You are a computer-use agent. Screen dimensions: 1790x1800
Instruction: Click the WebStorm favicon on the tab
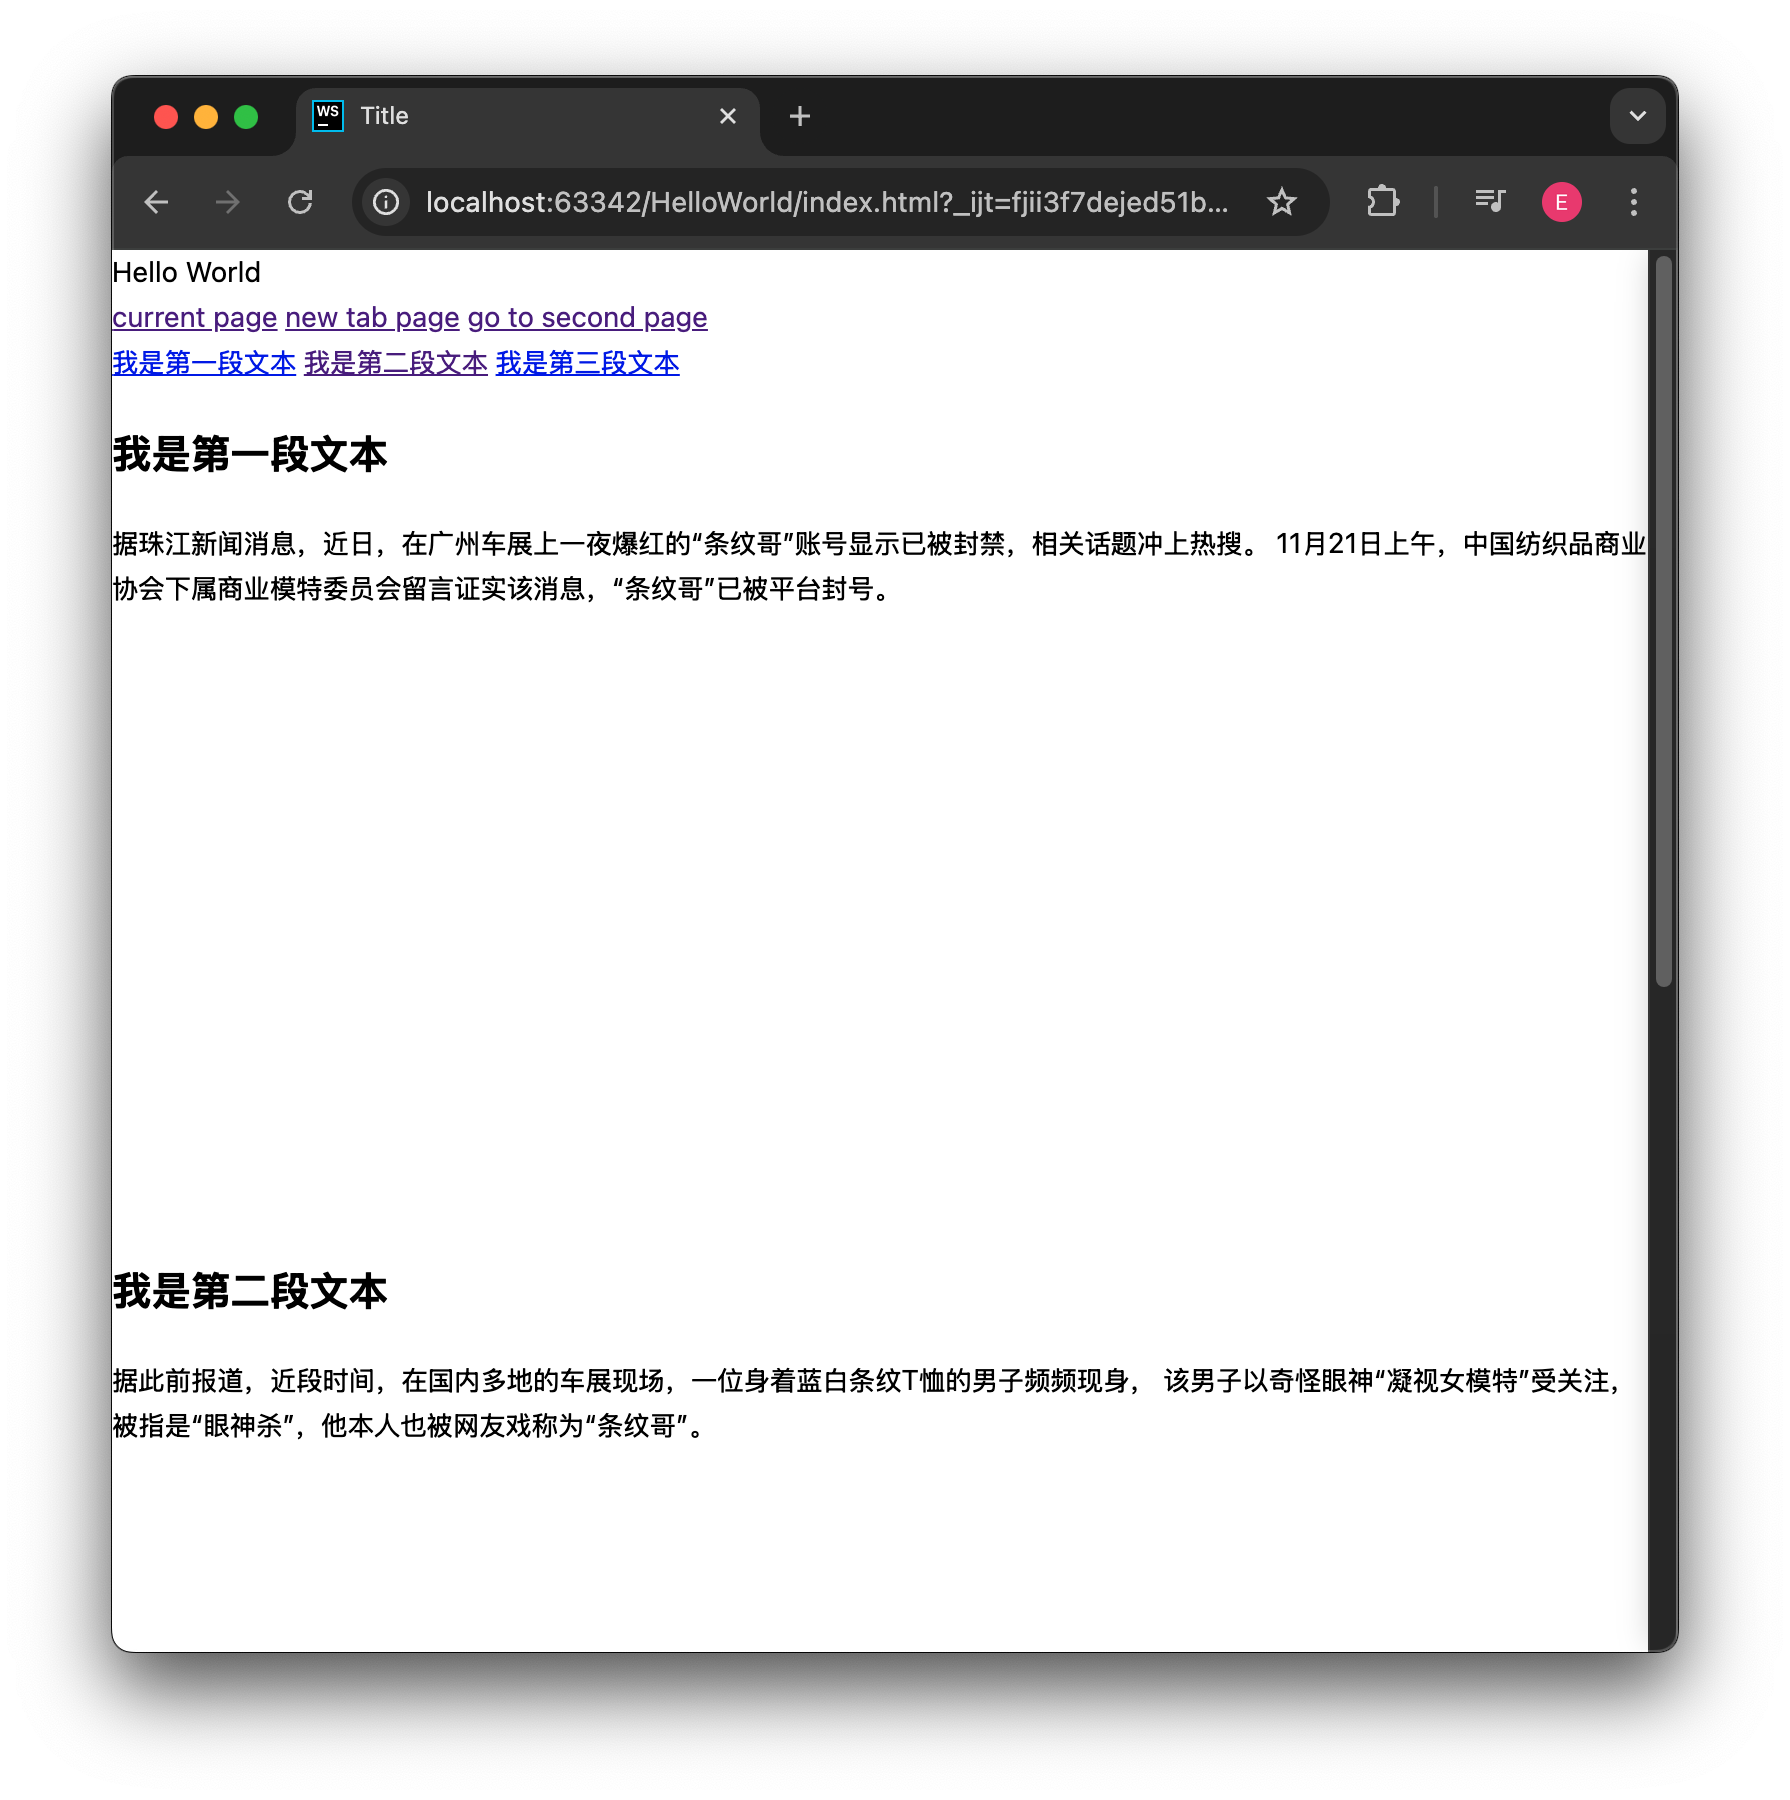(x=327, y=116)
